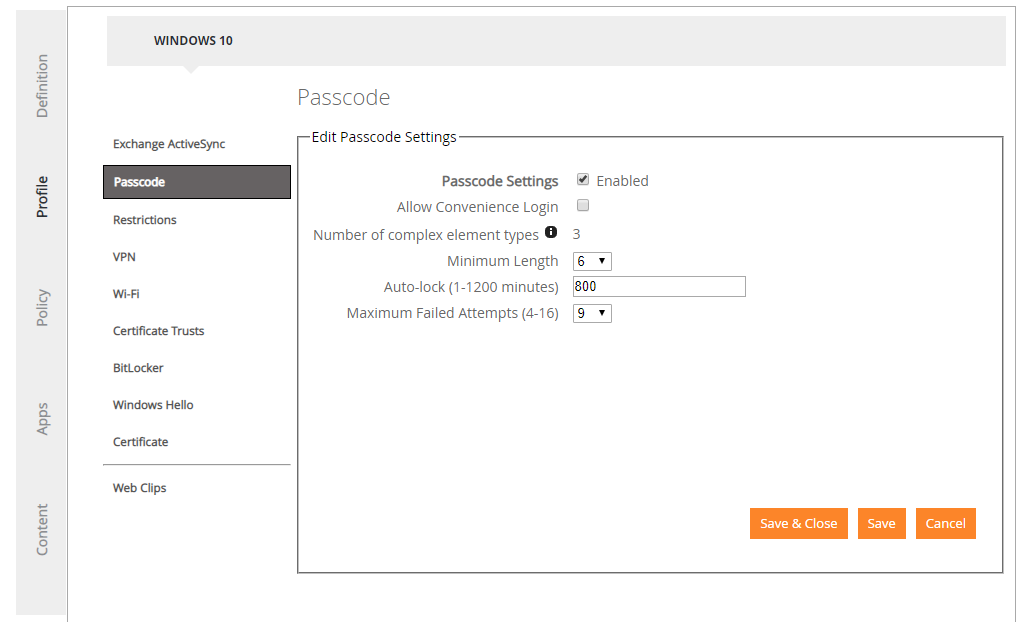The image size is (1029, 622).
Task: Select Passcode in the profile list
Action: pyautogui.click(x=197, y=182)
